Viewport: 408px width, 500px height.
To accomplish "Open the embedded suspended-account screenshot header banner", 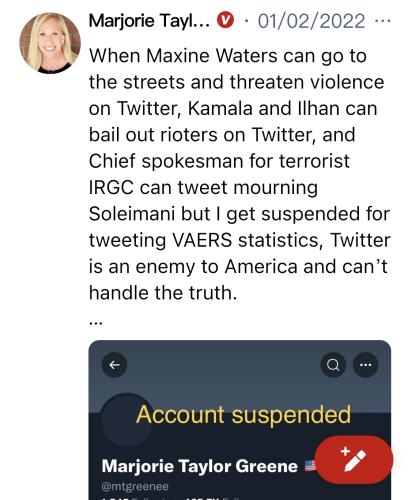I will tap(239, 377).
